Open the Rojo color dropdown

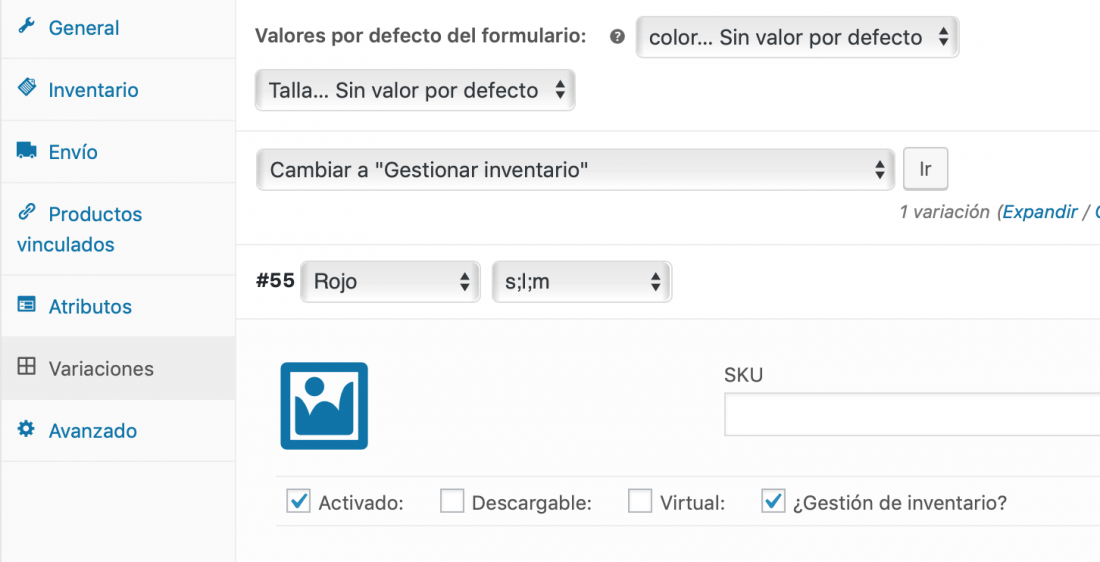click(x=390, y=281)
